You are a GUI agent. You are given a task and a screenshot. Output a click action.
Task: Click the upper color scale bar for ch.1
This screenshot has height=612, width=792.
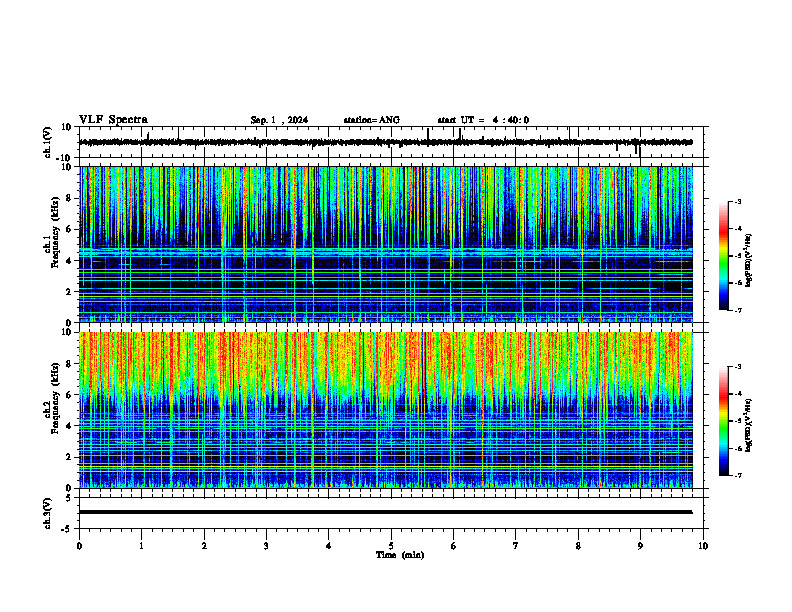[x=723, y=256]
